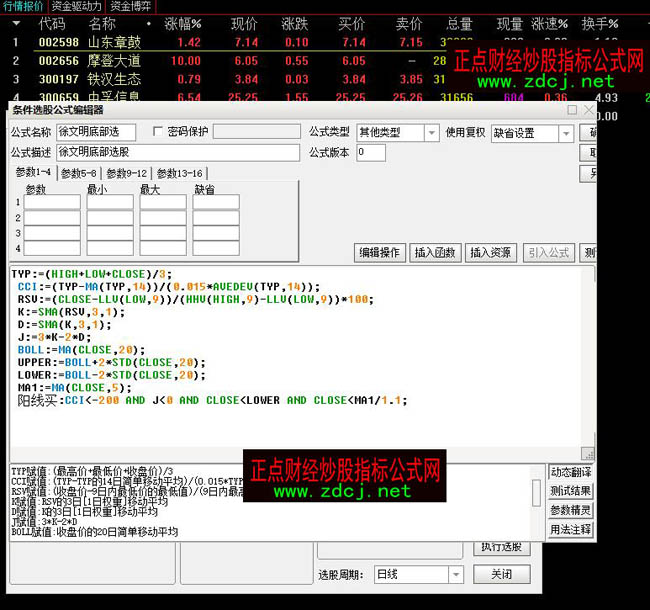Select the 动态翻译 side button

click(x=571, y=472)
